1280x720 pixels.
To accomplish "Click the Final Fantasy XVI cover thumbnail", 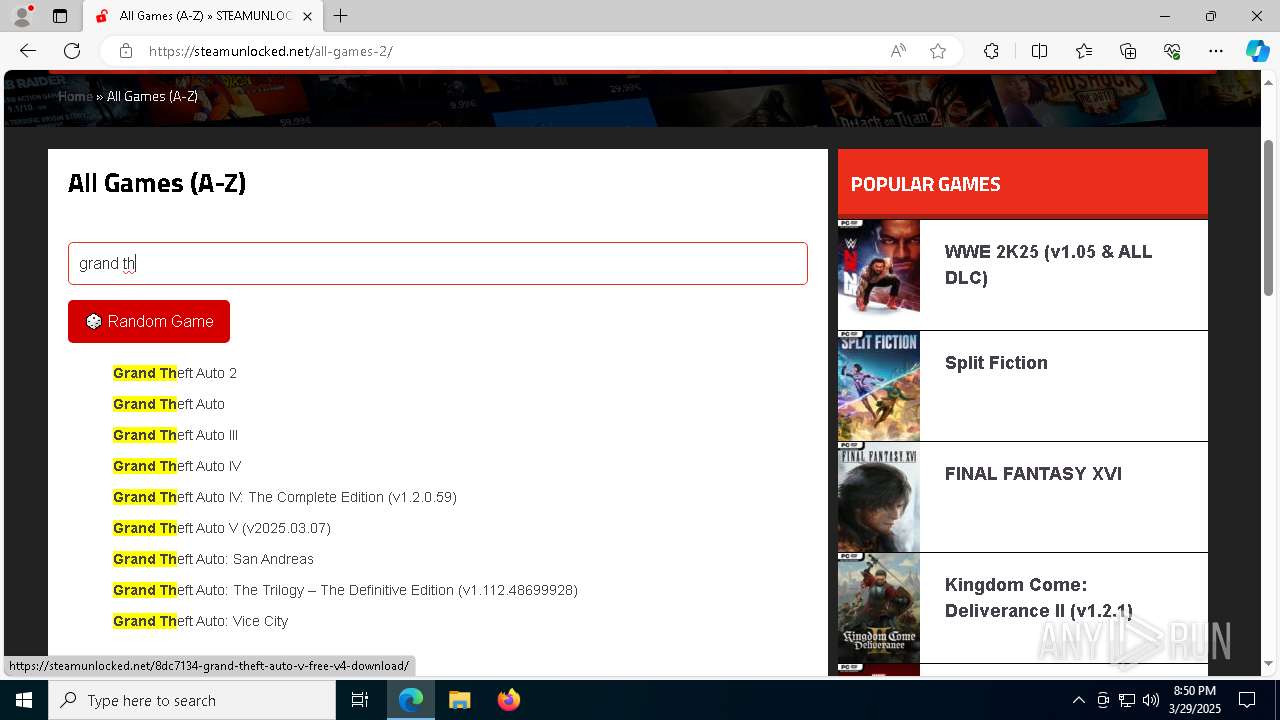I will point(879,497).
